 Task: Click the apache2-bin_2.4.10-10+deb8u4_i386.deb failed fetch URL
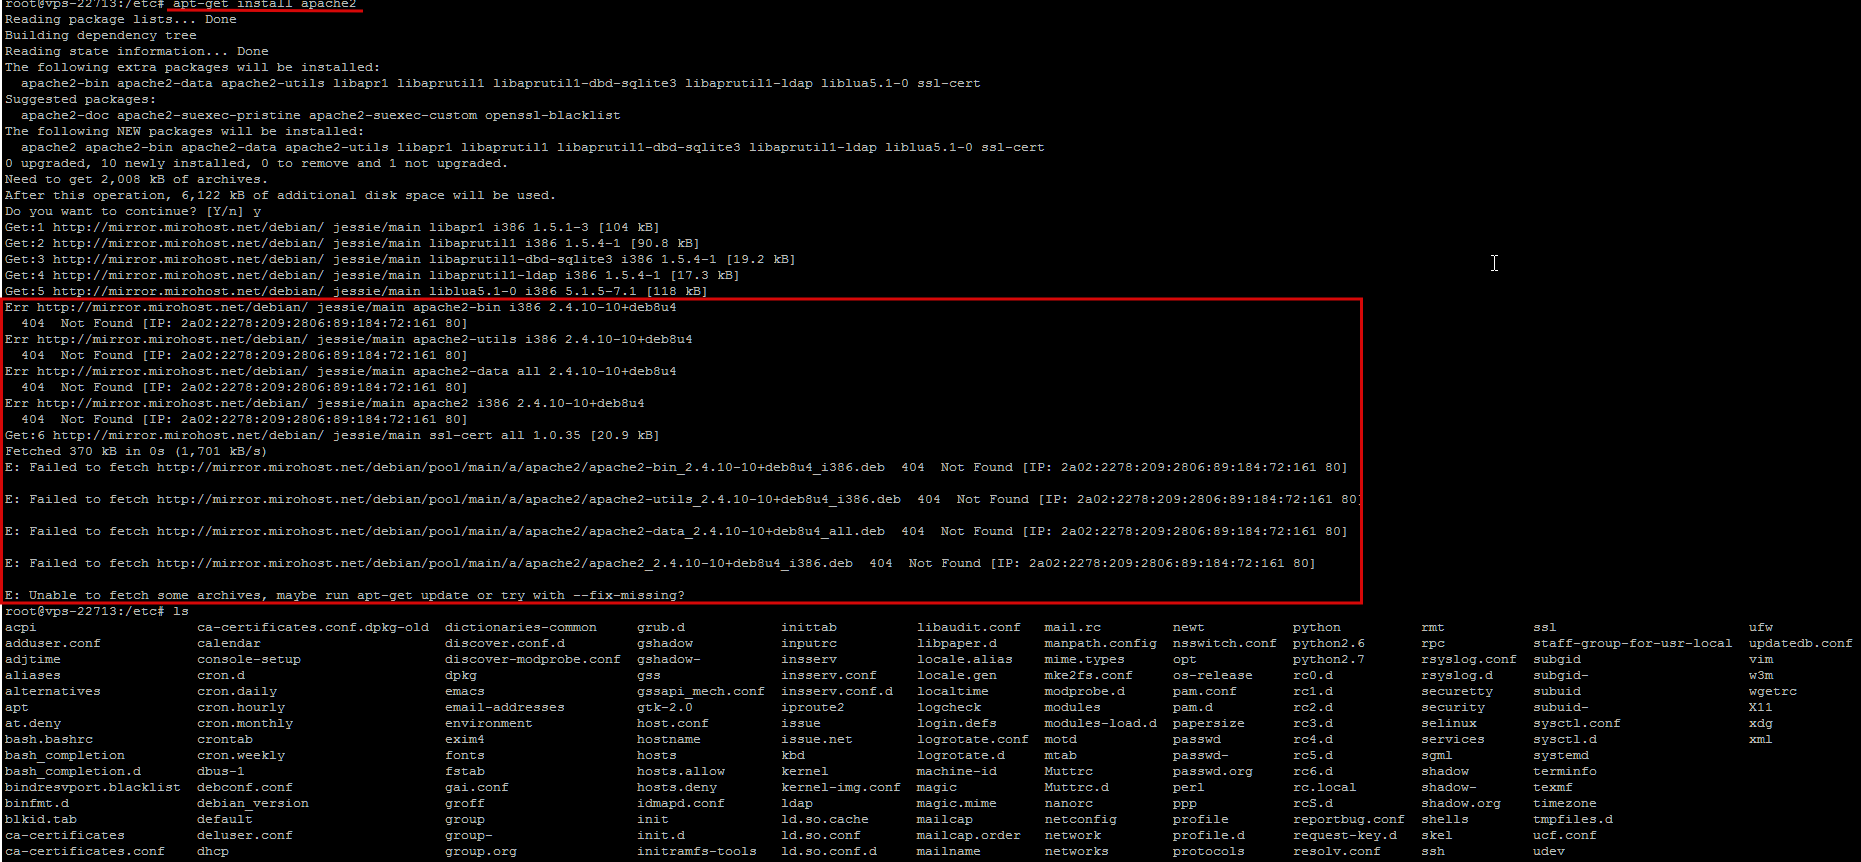(x=521, y=467)
